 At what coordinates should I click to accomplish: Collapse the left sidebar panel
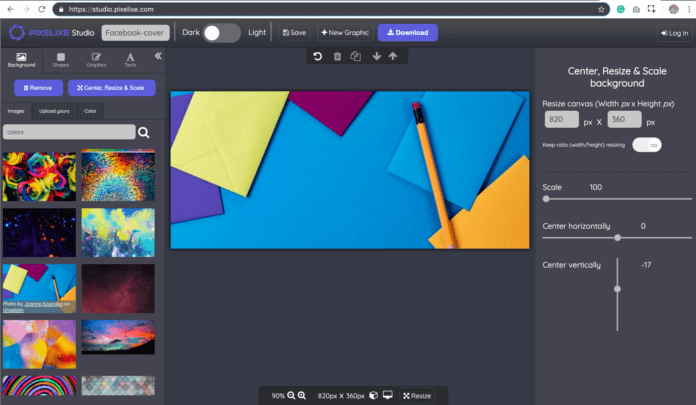(157, 57)
